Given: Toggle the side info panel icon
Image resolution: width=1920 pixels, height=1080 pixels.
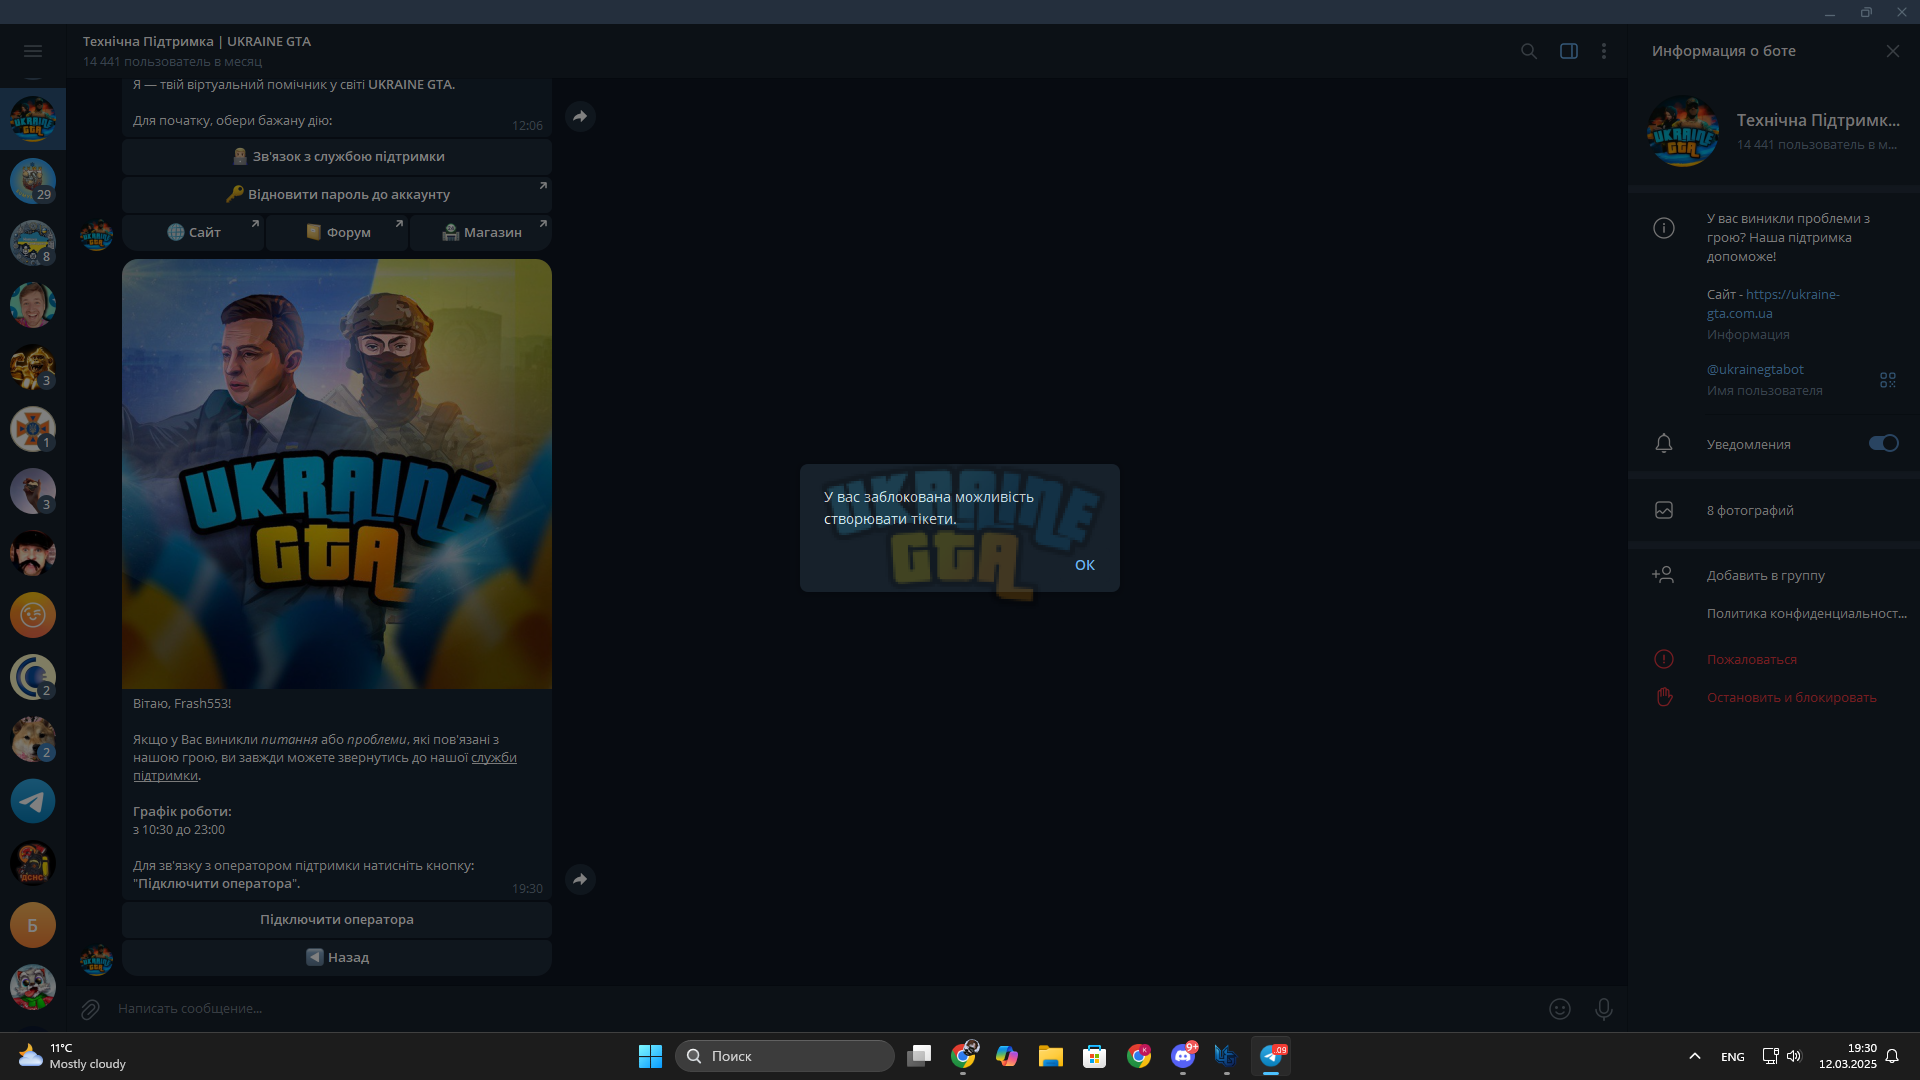Looking at the screenshot, I should (x=1569, y=51).
